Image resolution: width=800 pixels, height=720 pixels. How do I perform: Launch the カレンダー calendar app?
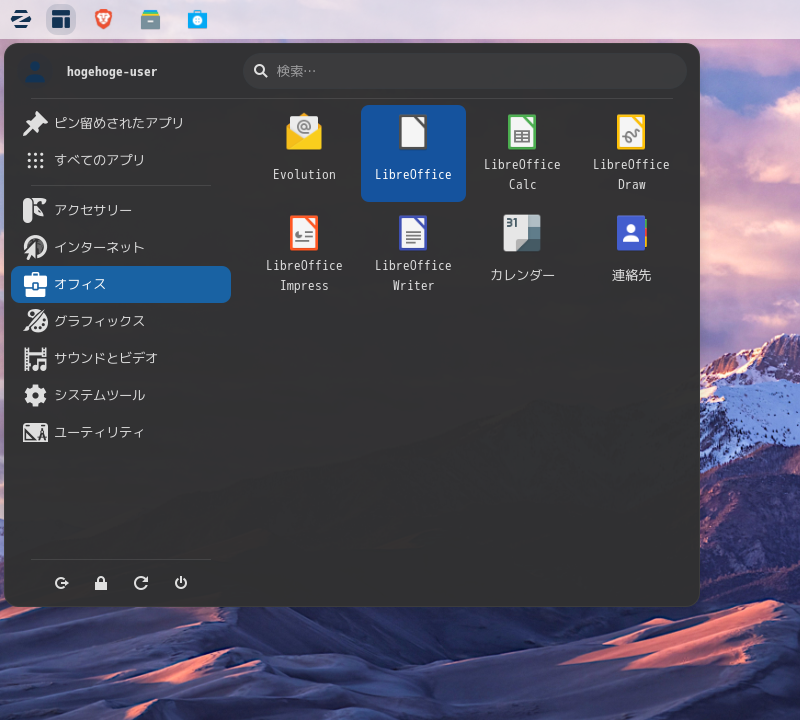522,254
